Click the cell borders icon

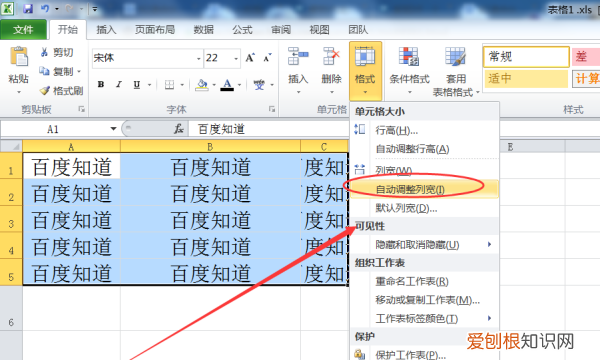[x=169, y=85]
